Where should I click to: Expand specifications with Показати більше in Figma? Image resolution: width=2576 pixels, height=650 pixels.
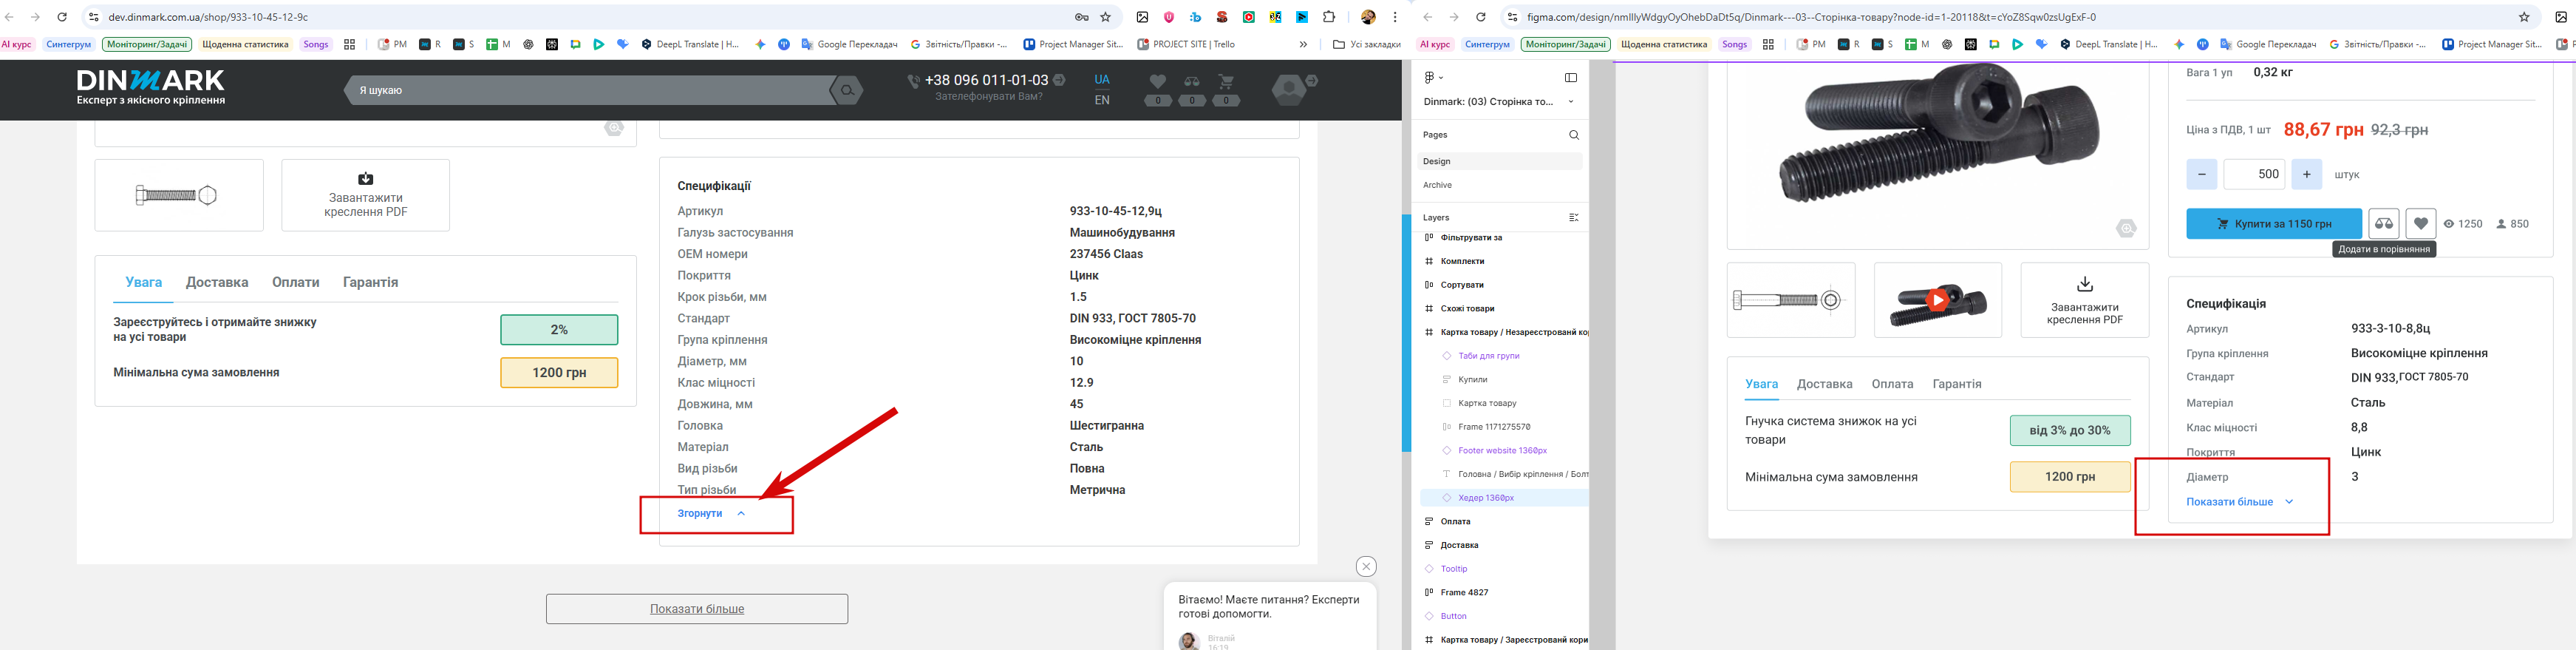coord(2239,502)
